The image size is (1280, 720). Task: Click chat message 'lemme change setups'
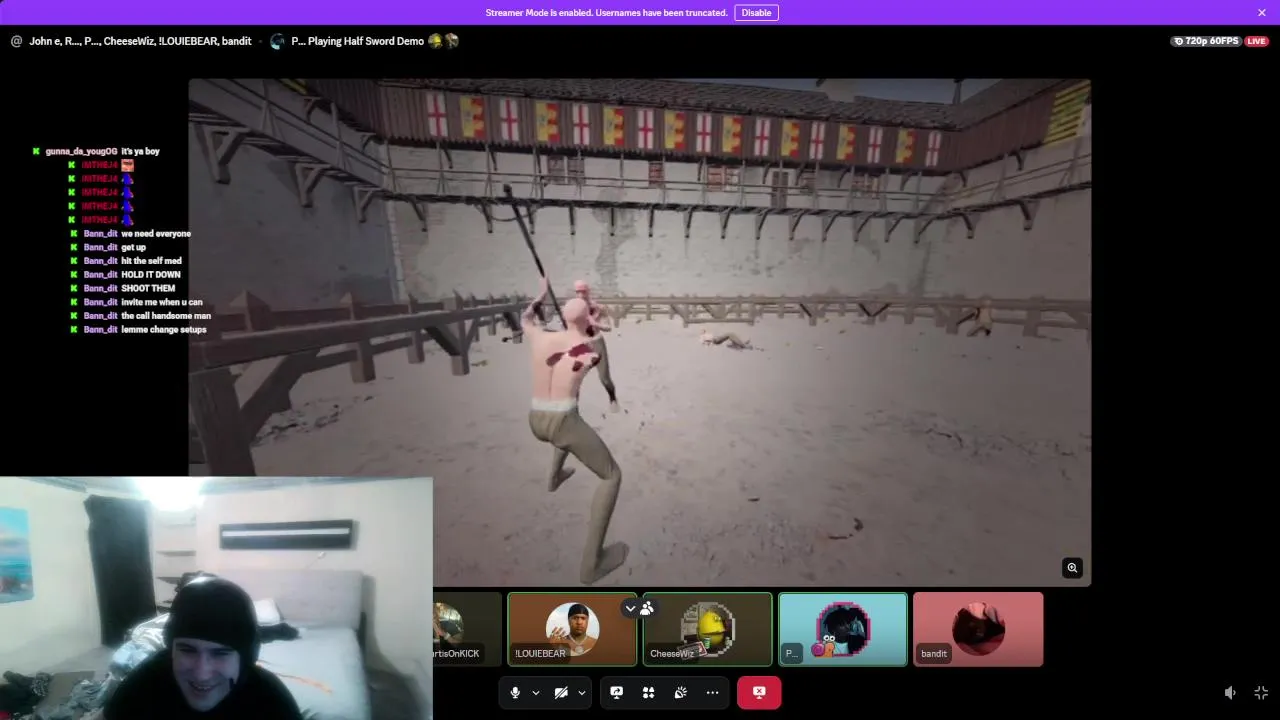164,329
